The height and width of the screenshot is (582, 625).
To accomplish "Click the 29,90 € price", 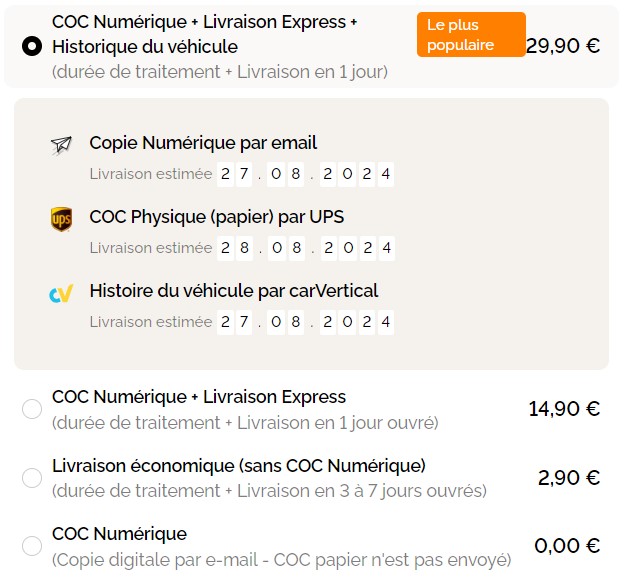I will pos(563,46).
